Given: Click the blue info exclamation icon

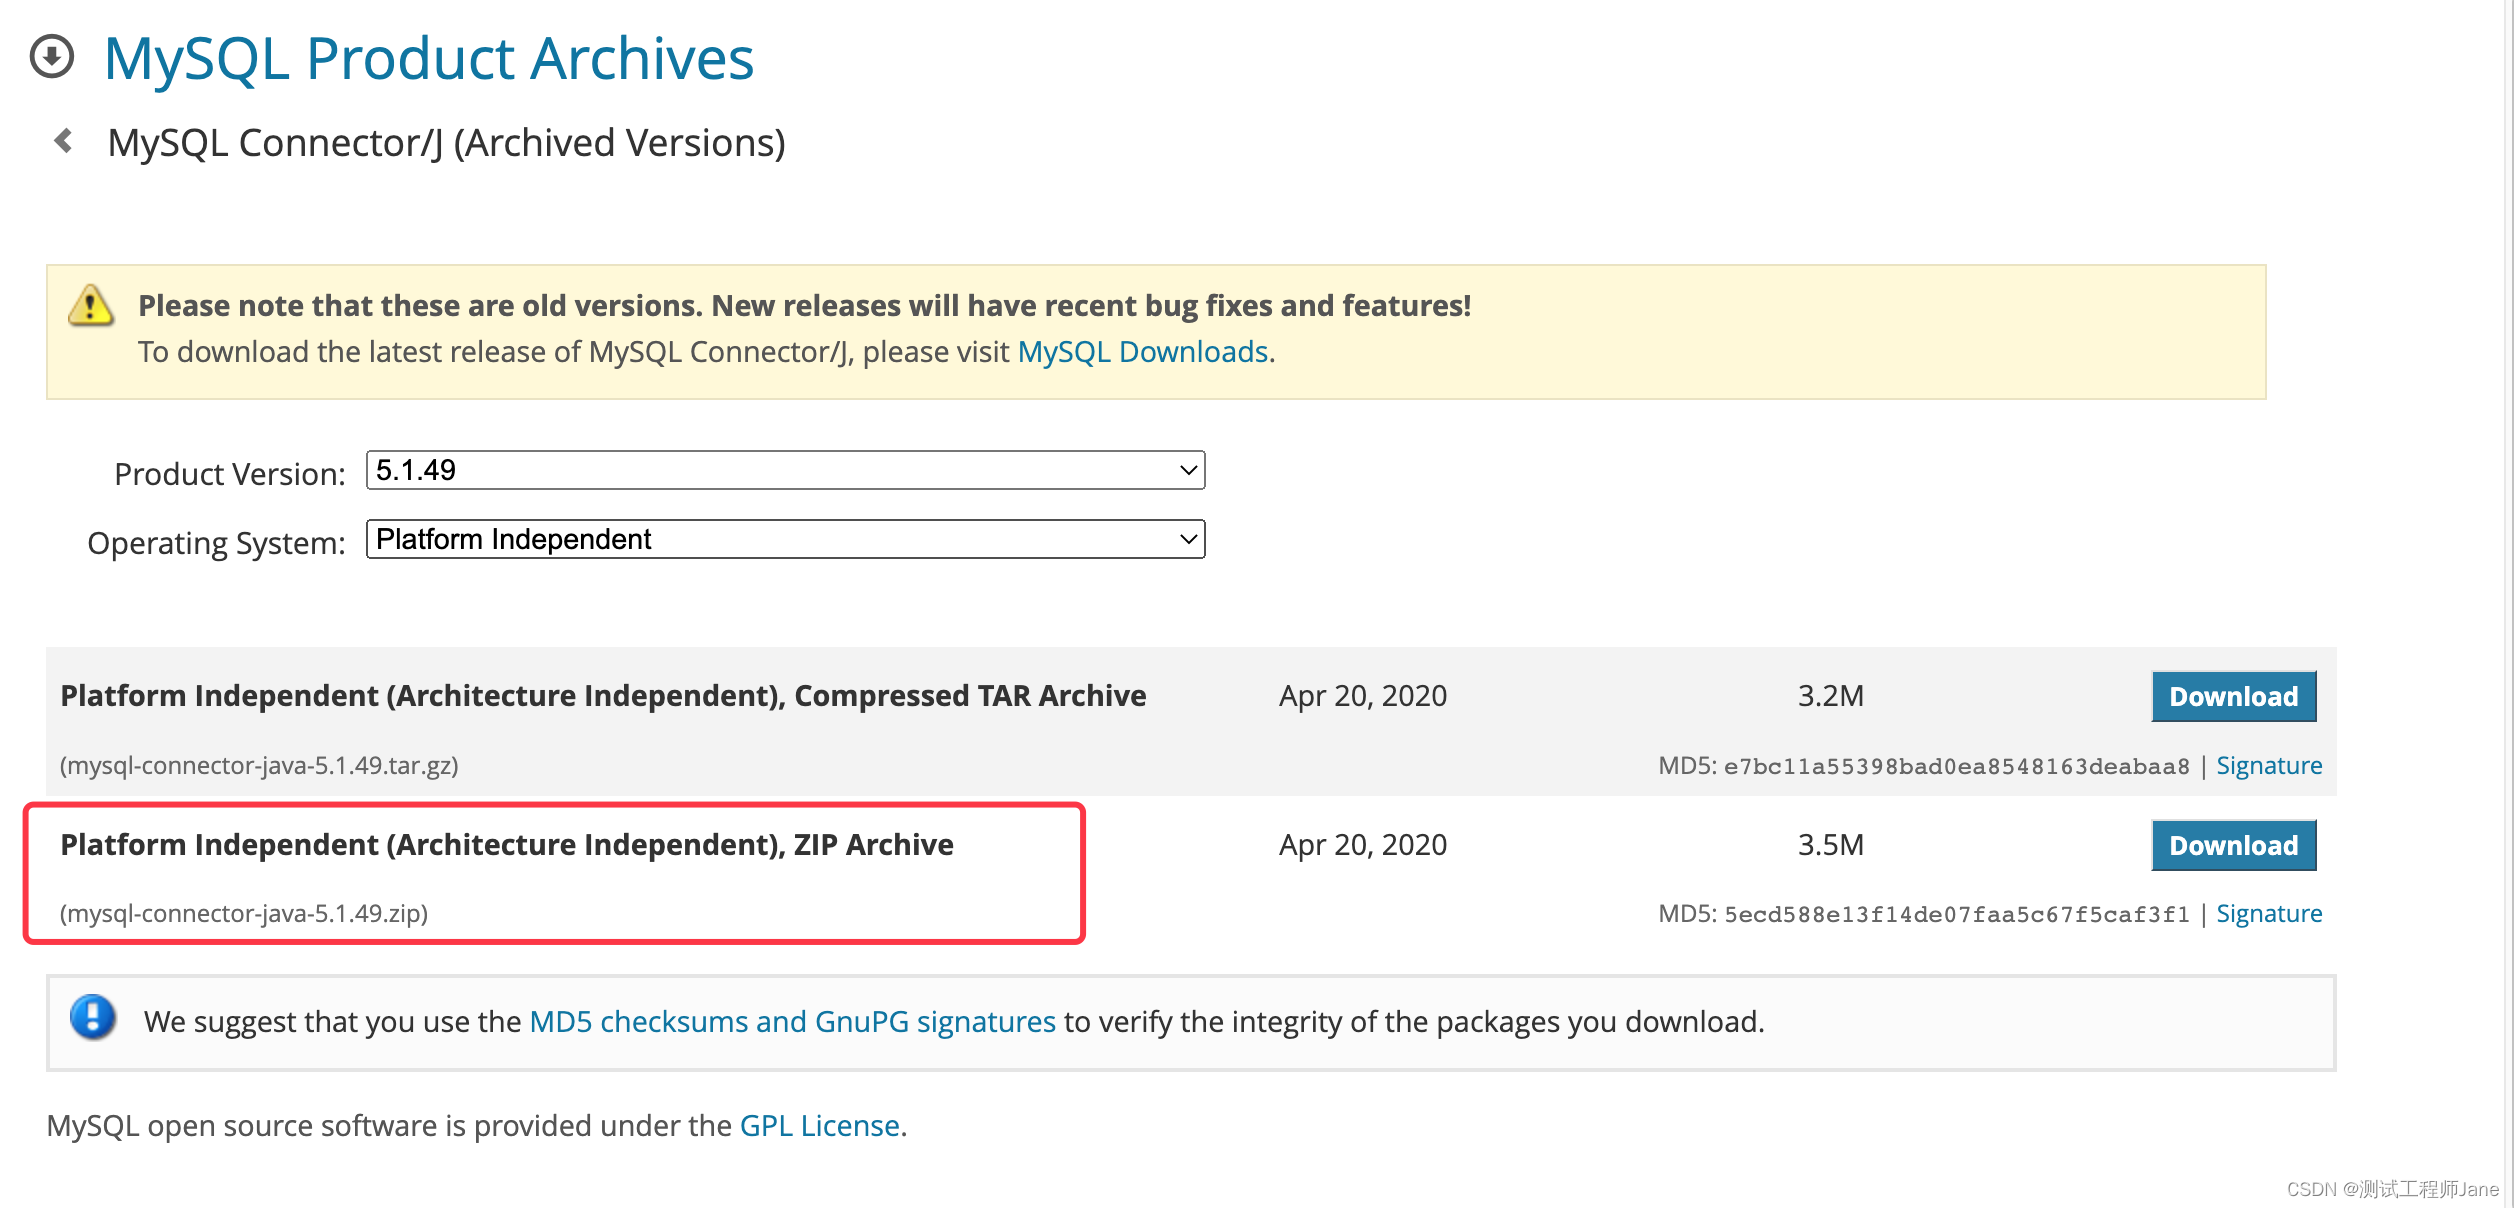Looking at the screenshot, I should 93,1018.
